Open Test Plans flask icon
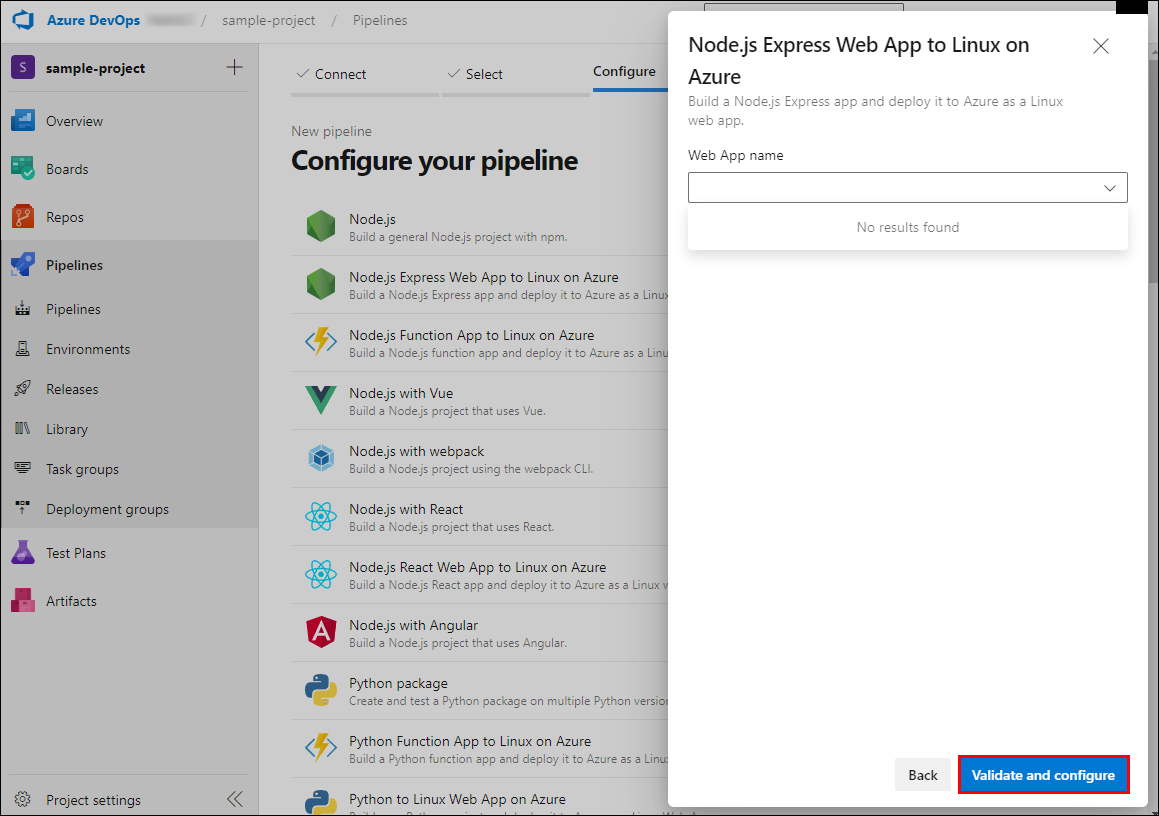 pos(23,553)
